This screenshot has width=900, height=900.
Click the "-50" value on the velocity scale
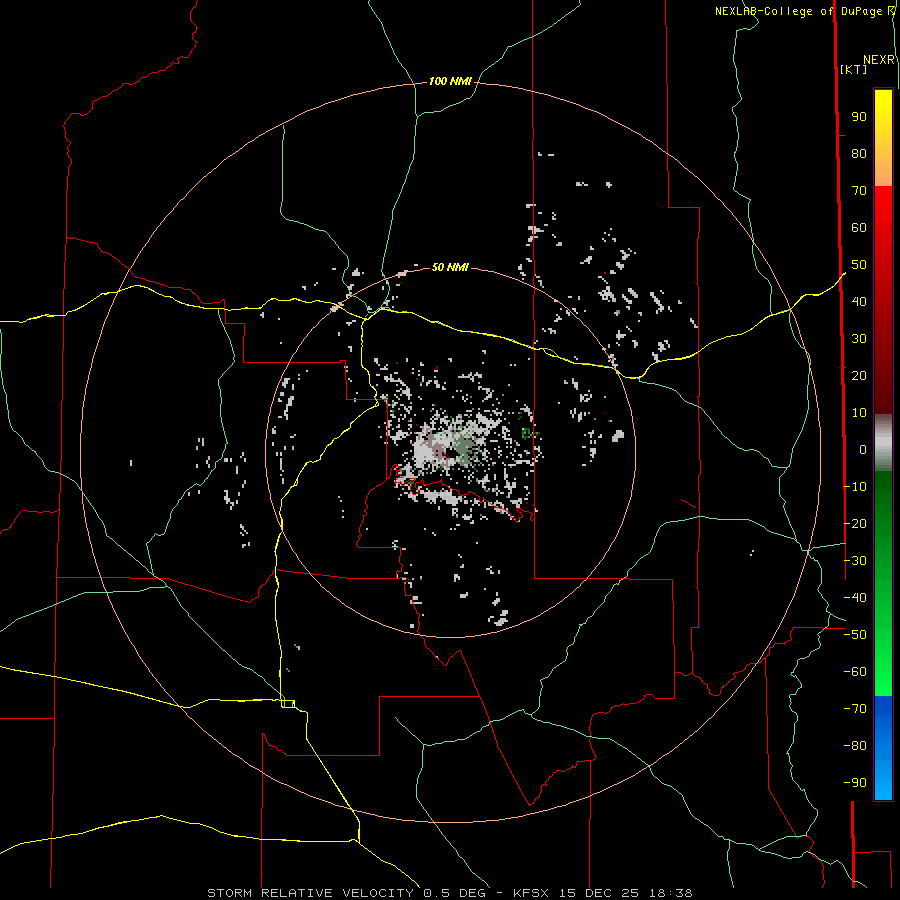point(855,635)
